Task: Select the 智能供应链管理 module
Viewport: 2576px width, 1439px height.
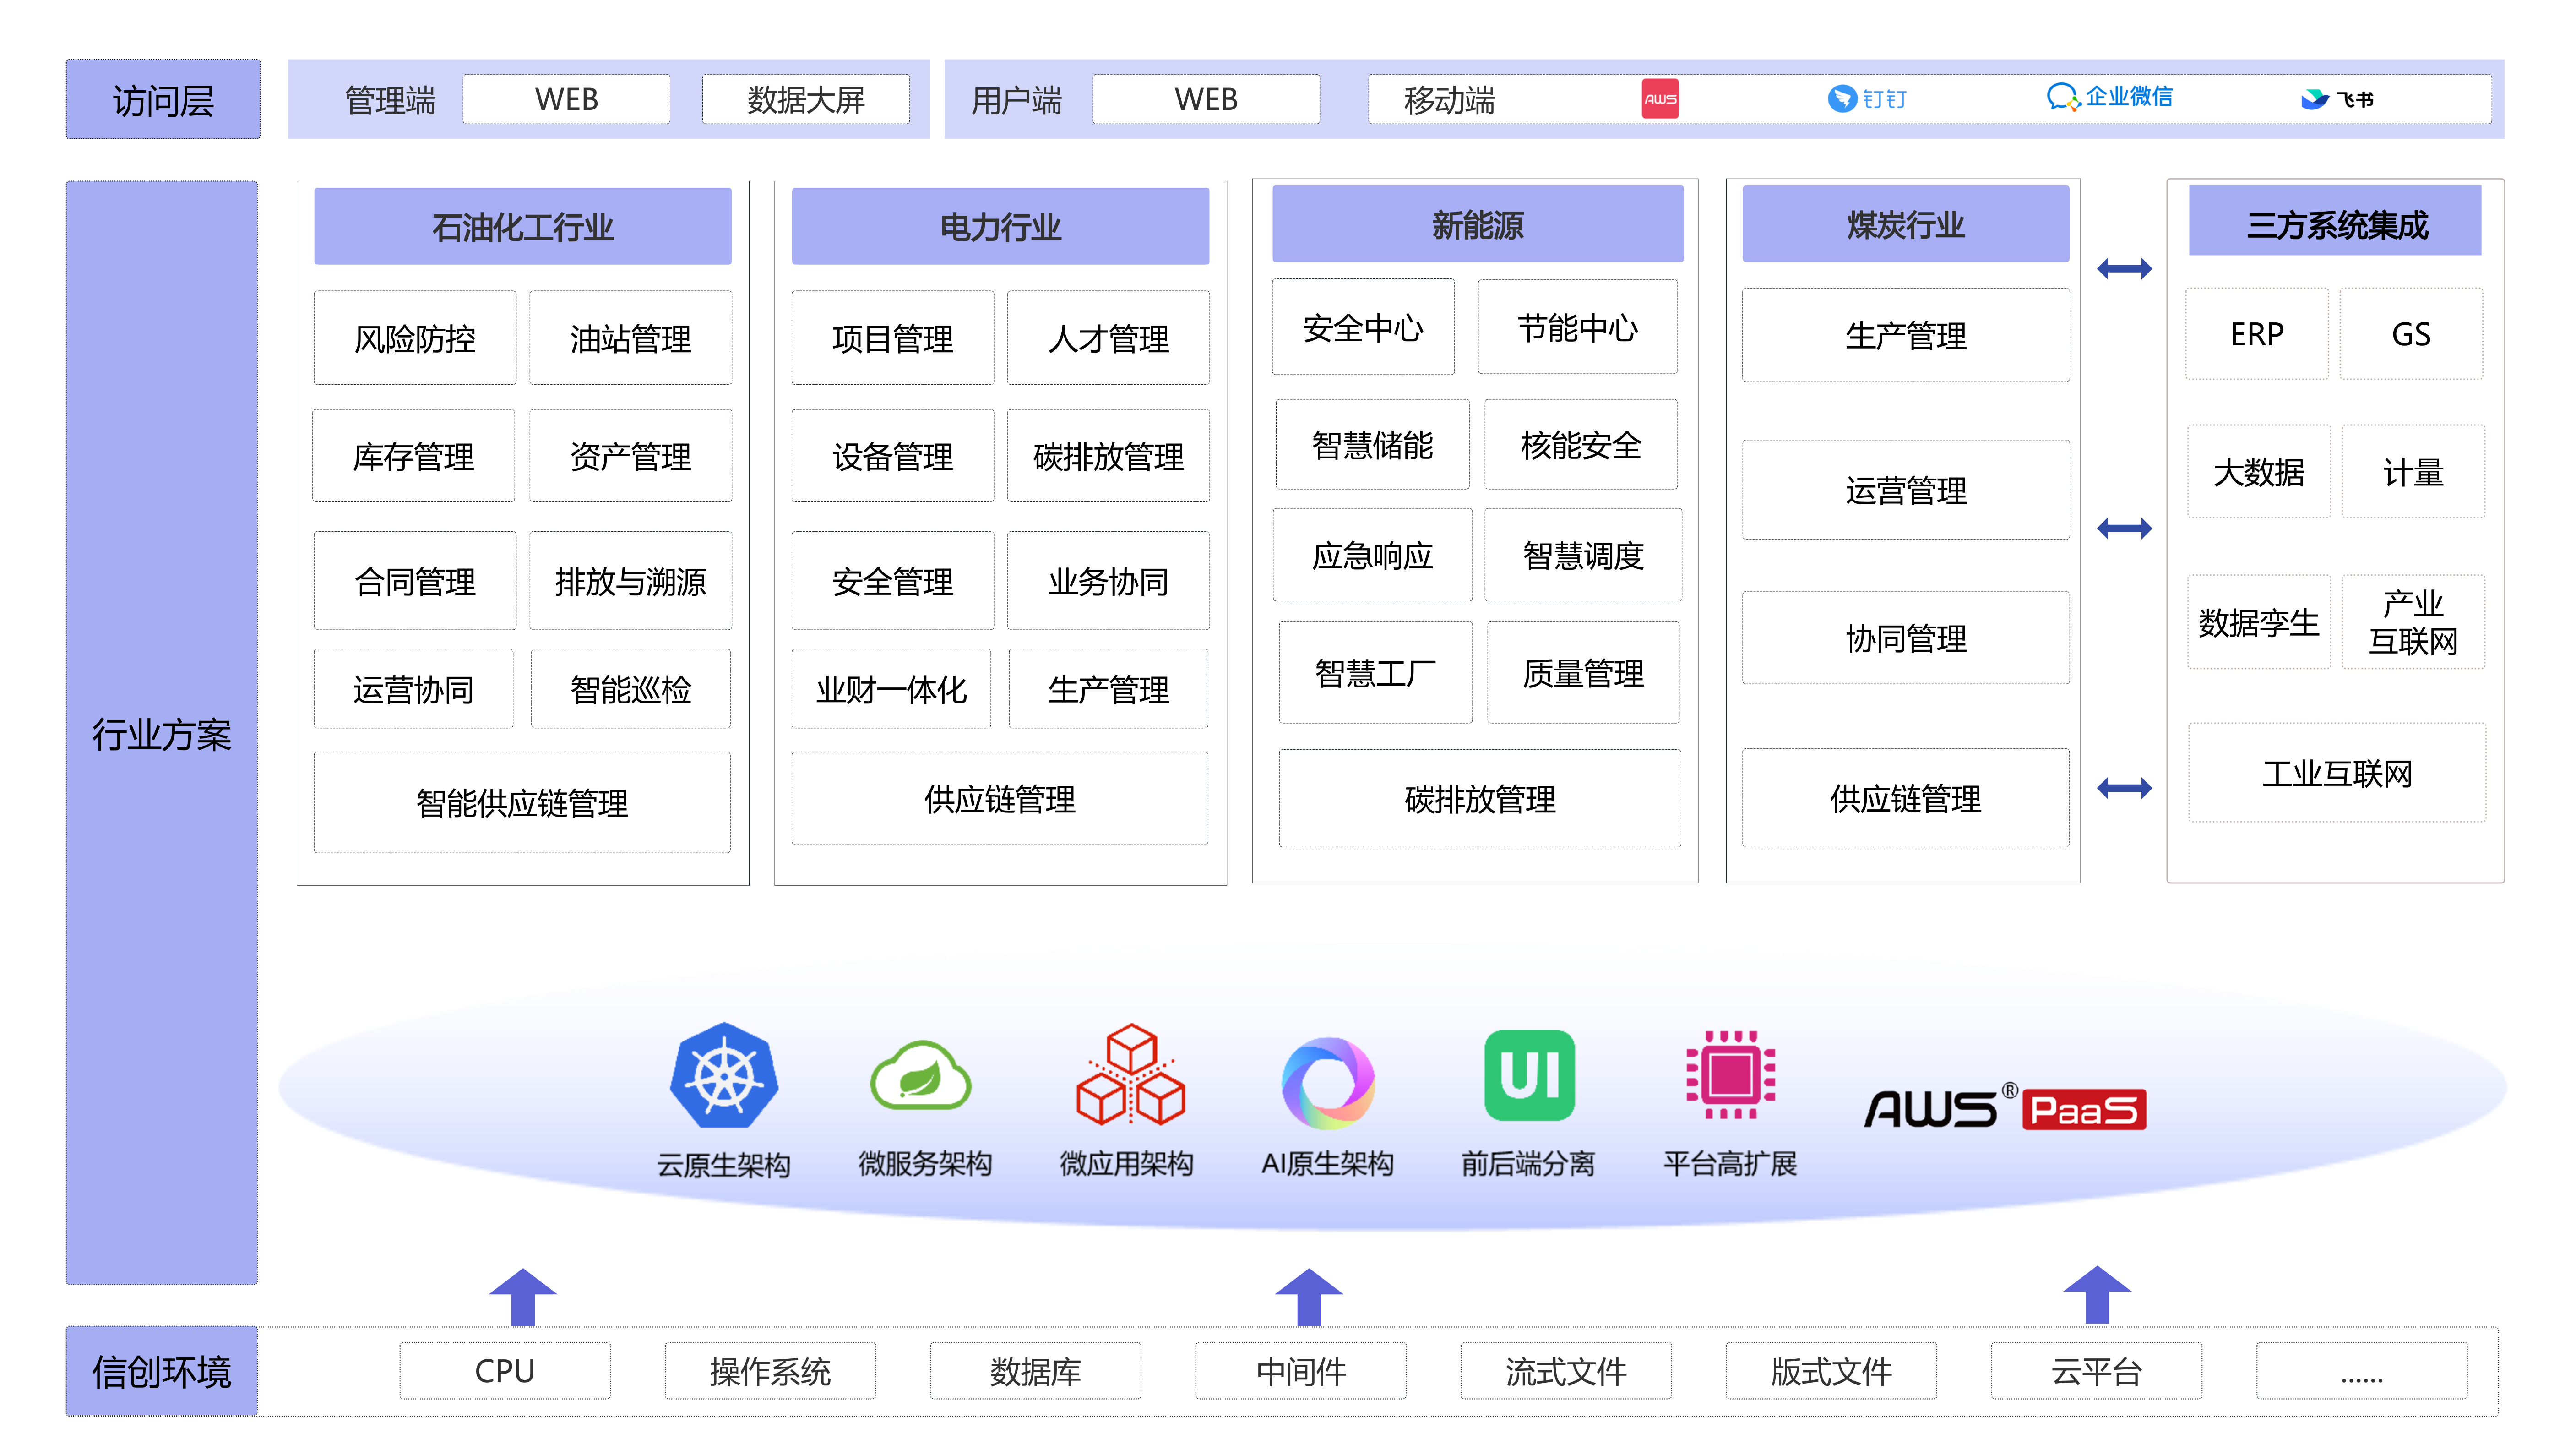Action: (x=522, y=802)
